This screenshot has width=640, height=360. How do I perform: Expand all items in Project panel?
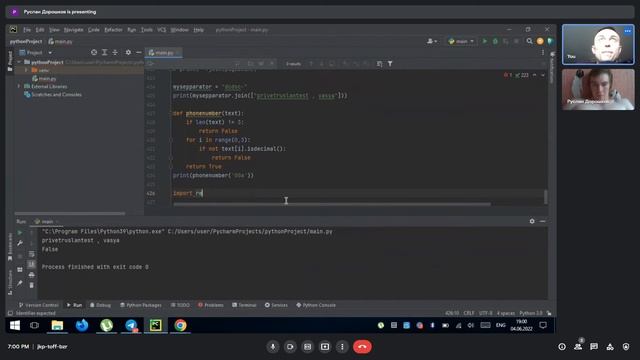click(104, 52)
